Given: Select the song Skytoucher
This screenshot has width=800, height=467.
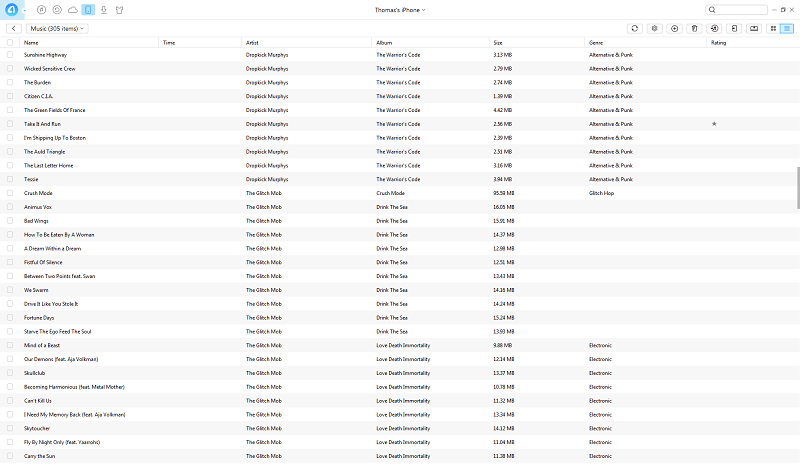Looking at the screenshot, I should [x=37, y=428].
